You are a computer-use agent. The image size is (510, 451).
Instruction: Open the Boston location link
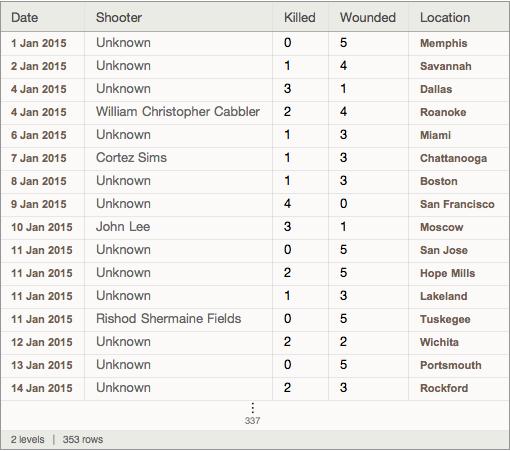(439, 181)
